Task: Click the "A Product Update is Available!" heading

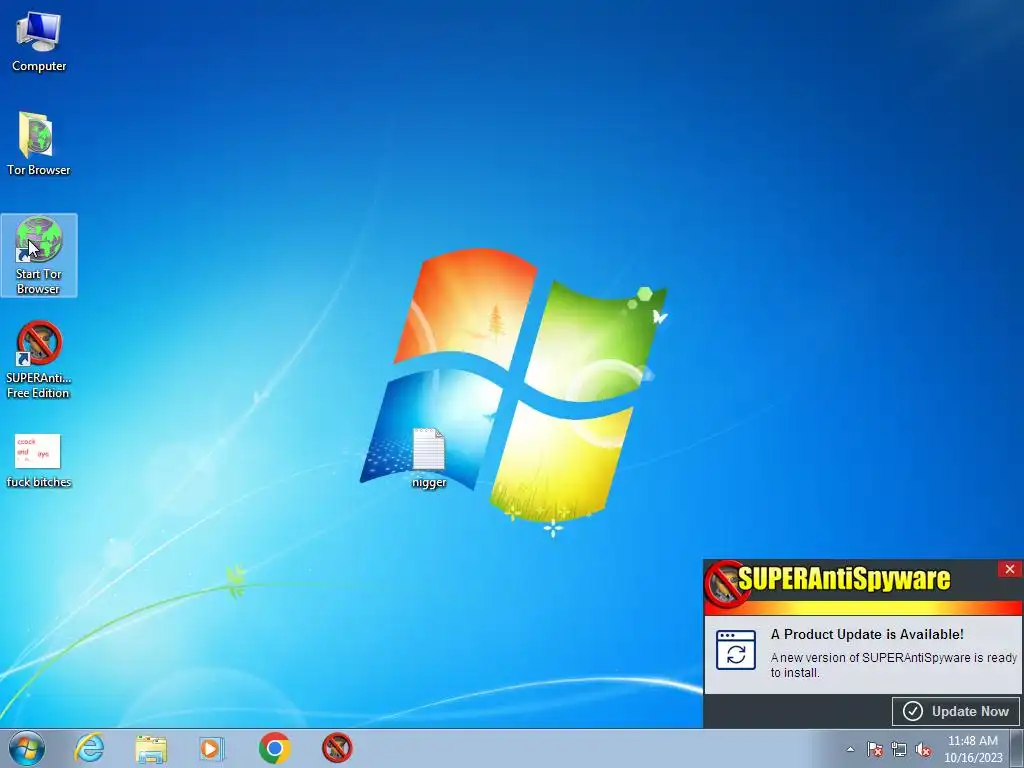Action: tap(867, 634)
